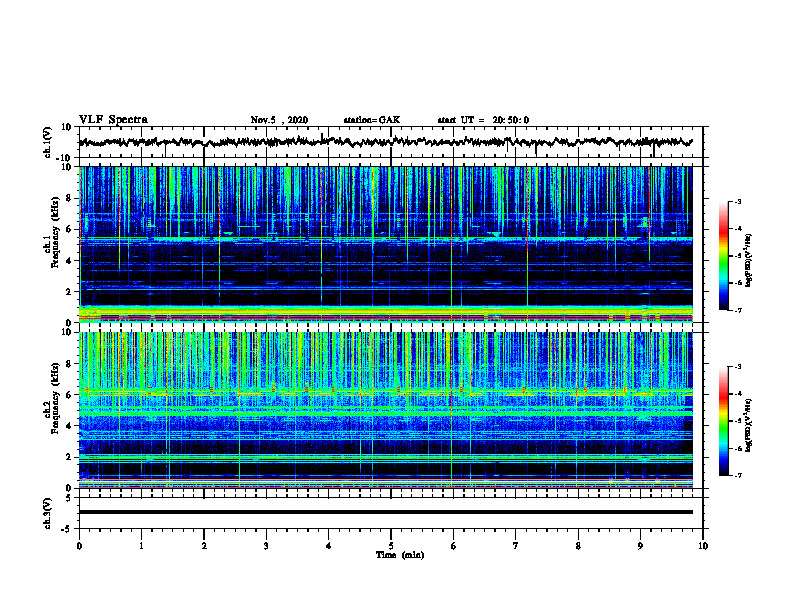Screen dimensions: 792x612
Task: Pick the ch.2 spectrogram color scale bar
Action: click(723, 421)
